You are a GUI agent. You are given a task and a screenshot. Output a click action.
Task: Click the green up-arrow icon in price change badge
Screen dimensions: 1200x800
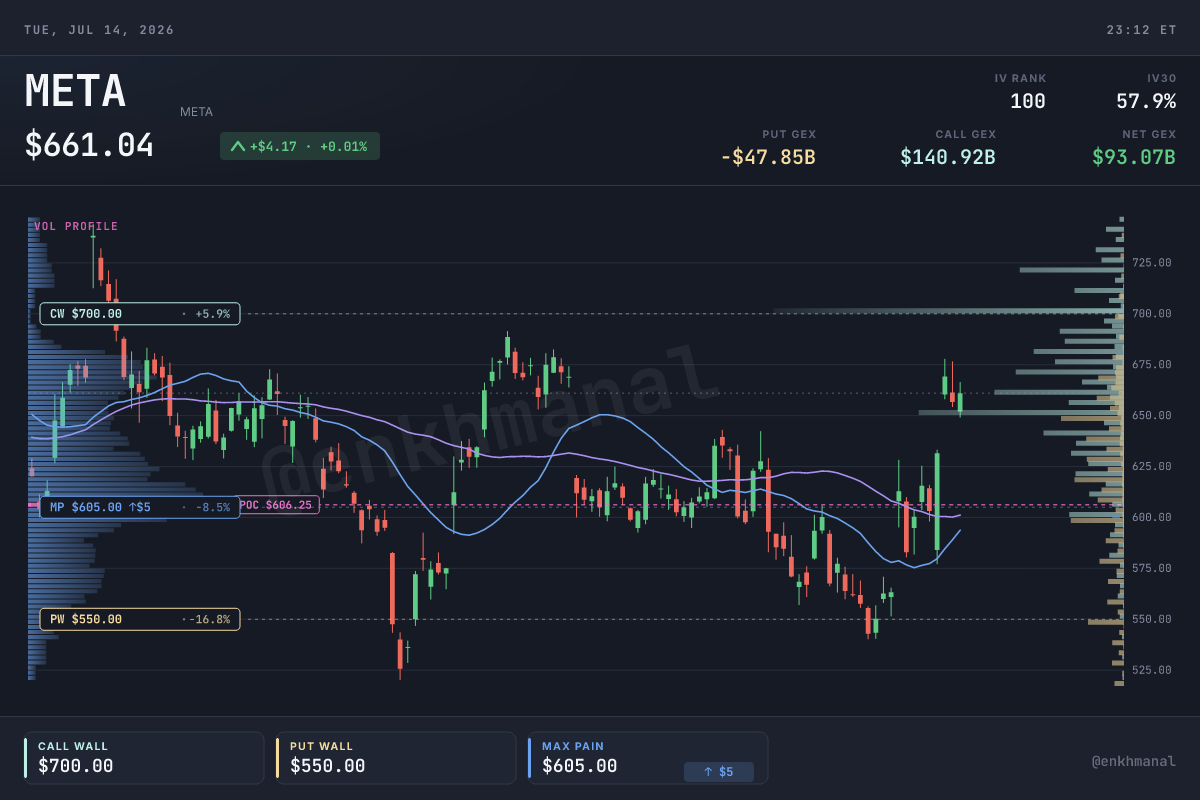[238, 146]
